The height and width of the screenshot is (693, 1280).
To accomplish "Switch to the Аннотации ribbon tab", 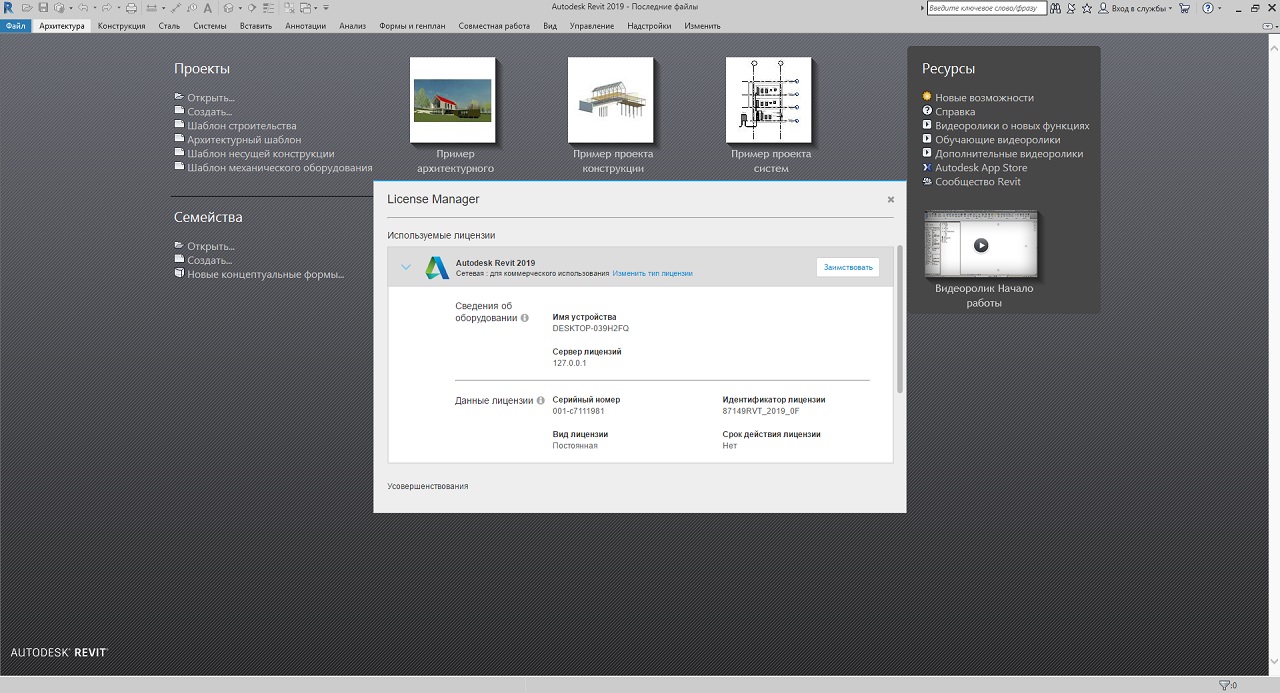I will pyautogui.click(x=305, y=26).
